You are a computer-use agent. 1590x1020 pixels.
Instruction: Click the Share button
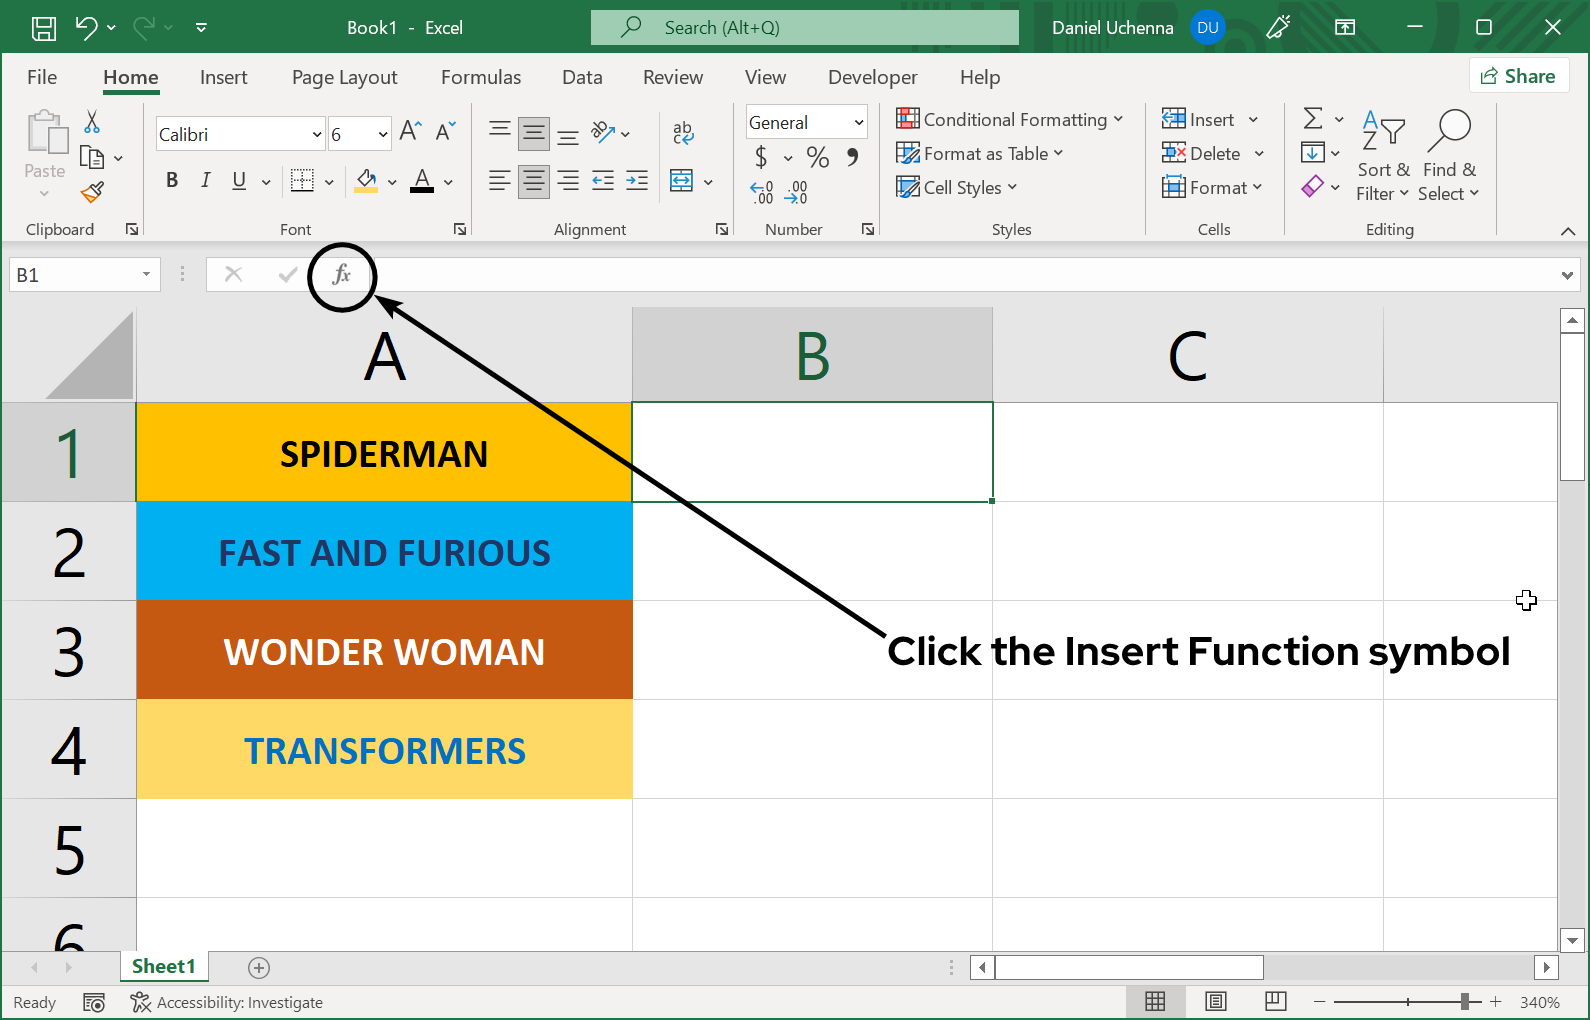(x=1518, y=76)
